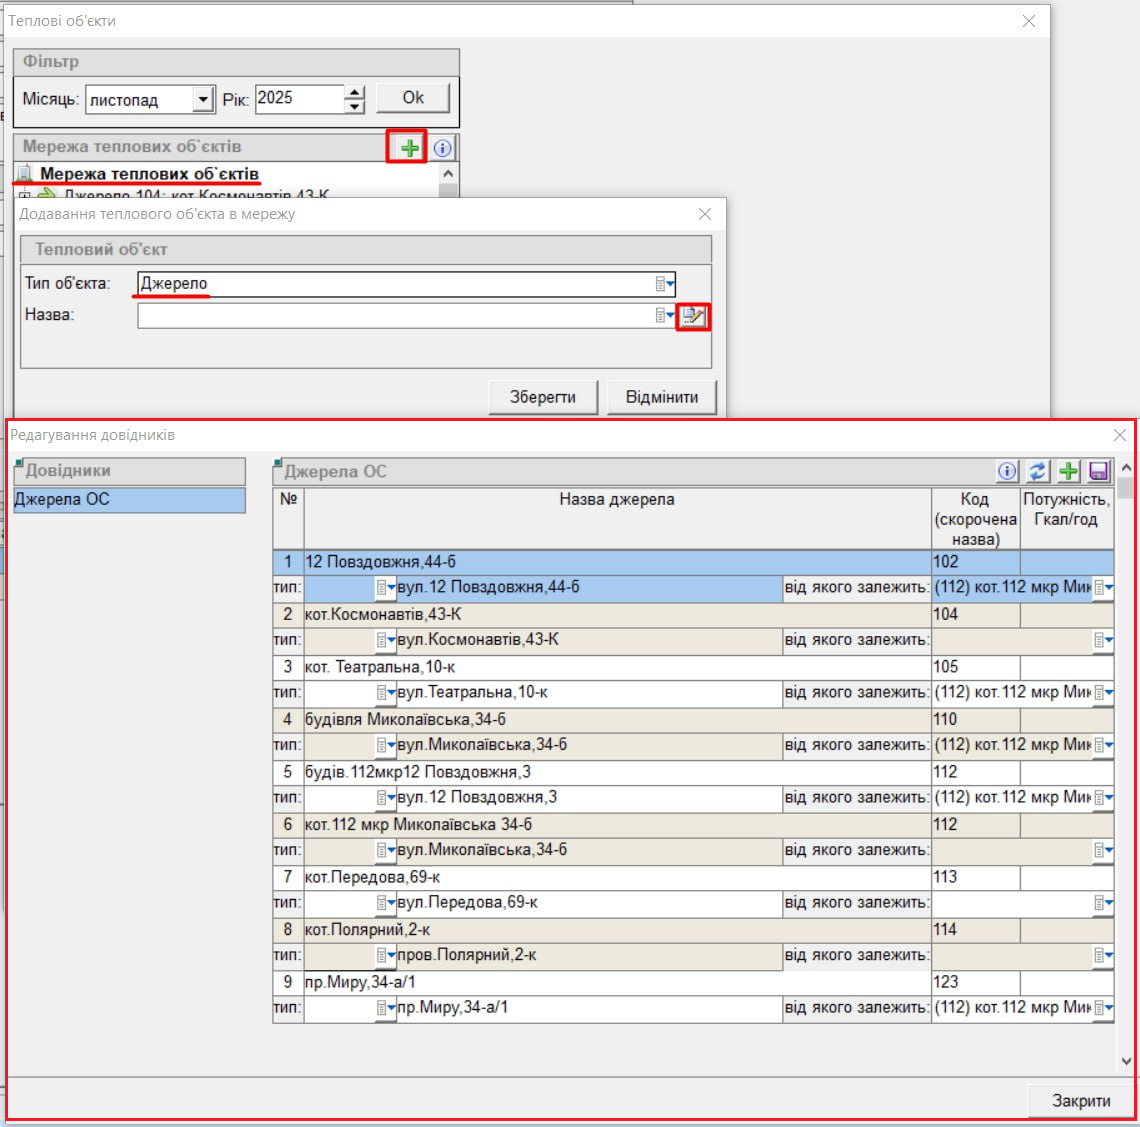The height and width of the screenshot is (1127, 1140).
Task: Select Джерела ОС in the Довідники list
Action: (x=128, y=499)
